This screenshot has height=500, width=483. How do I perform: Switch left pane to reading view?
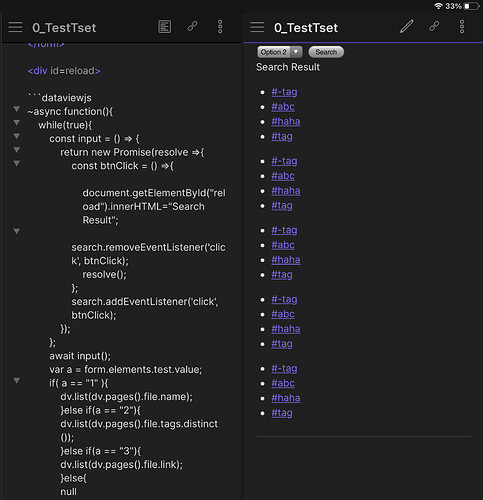165,27
